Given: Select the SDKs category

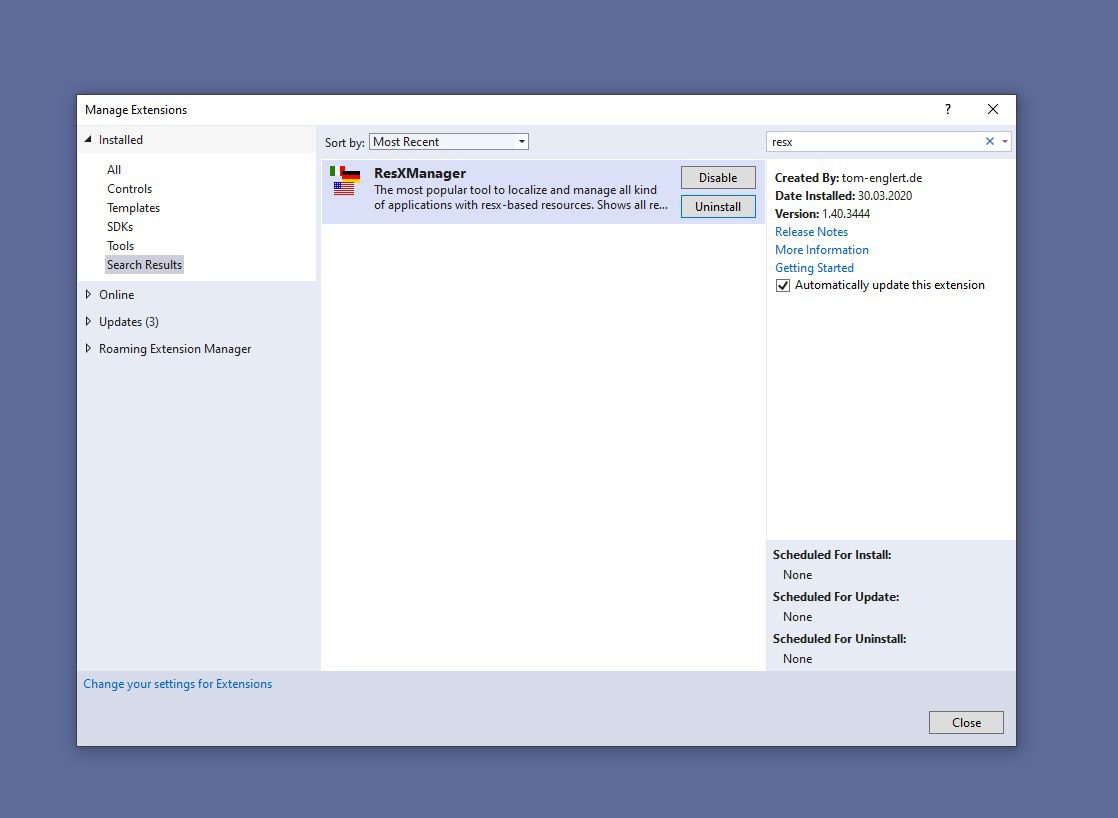Looking at the screenshot, I should pos(120,227).
